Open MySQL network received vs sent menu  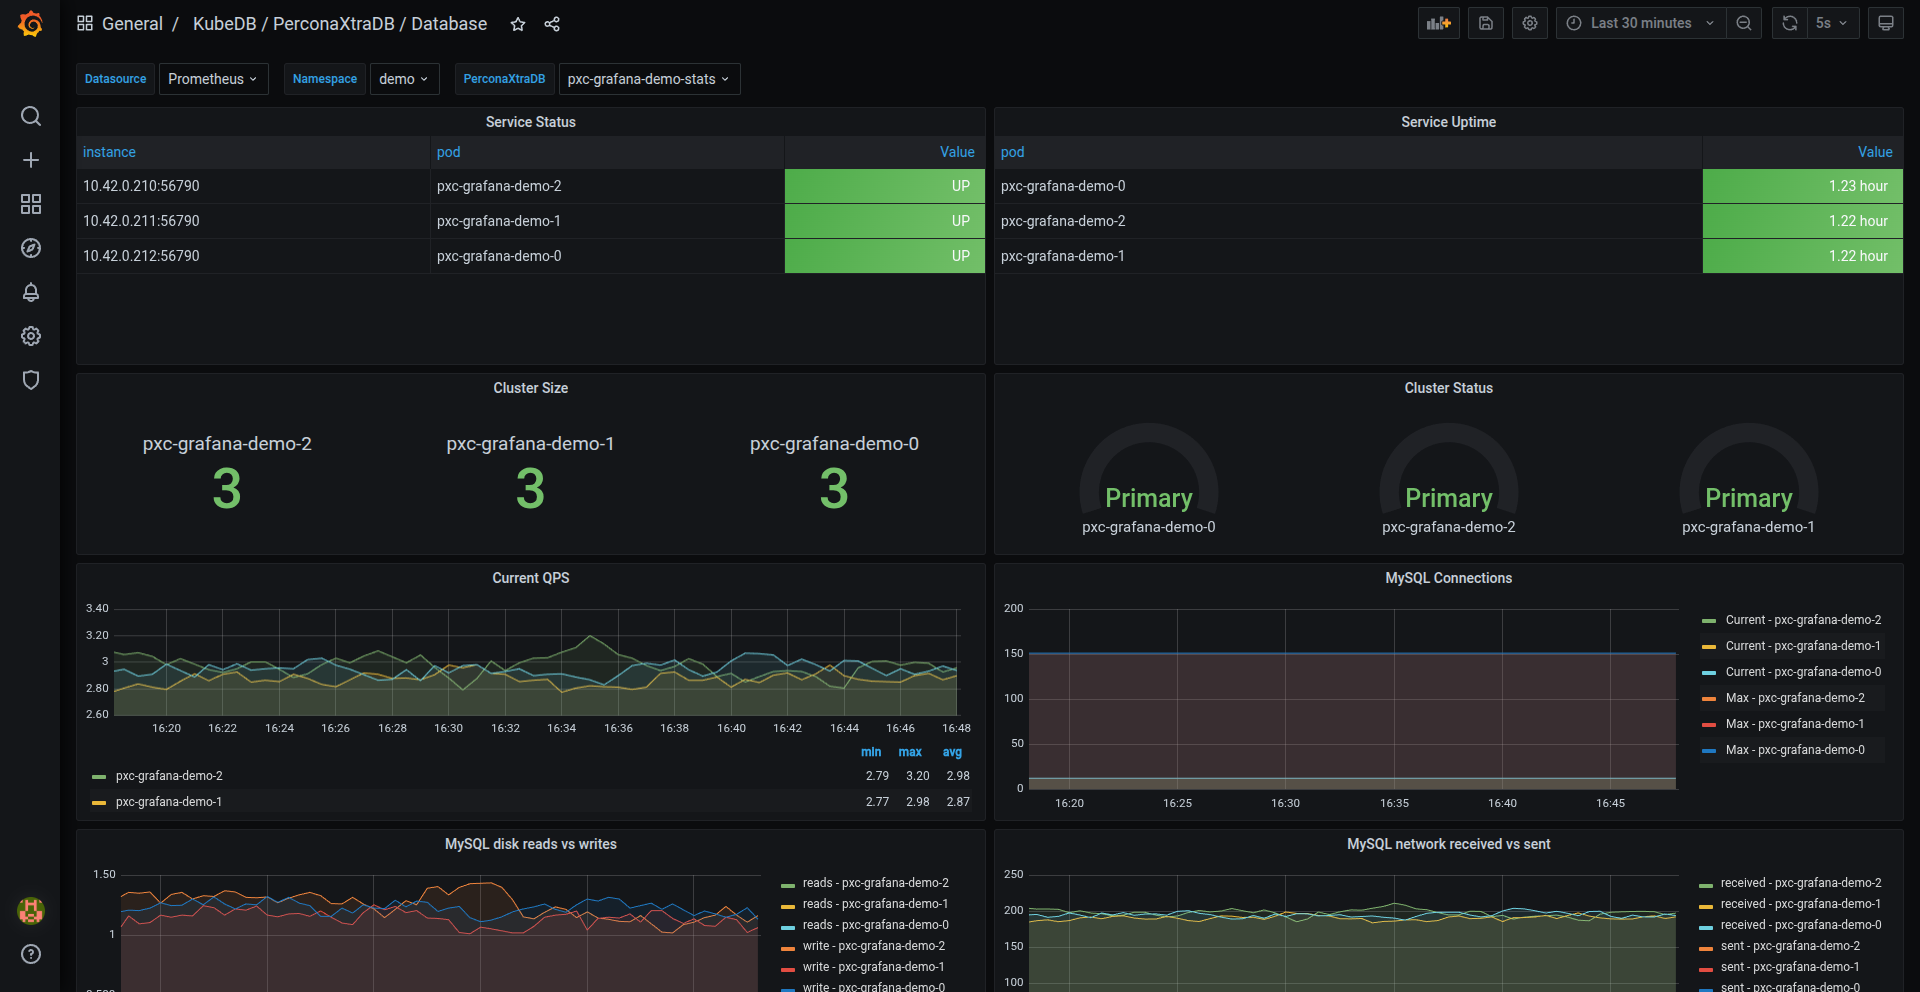pos(1448,844)
